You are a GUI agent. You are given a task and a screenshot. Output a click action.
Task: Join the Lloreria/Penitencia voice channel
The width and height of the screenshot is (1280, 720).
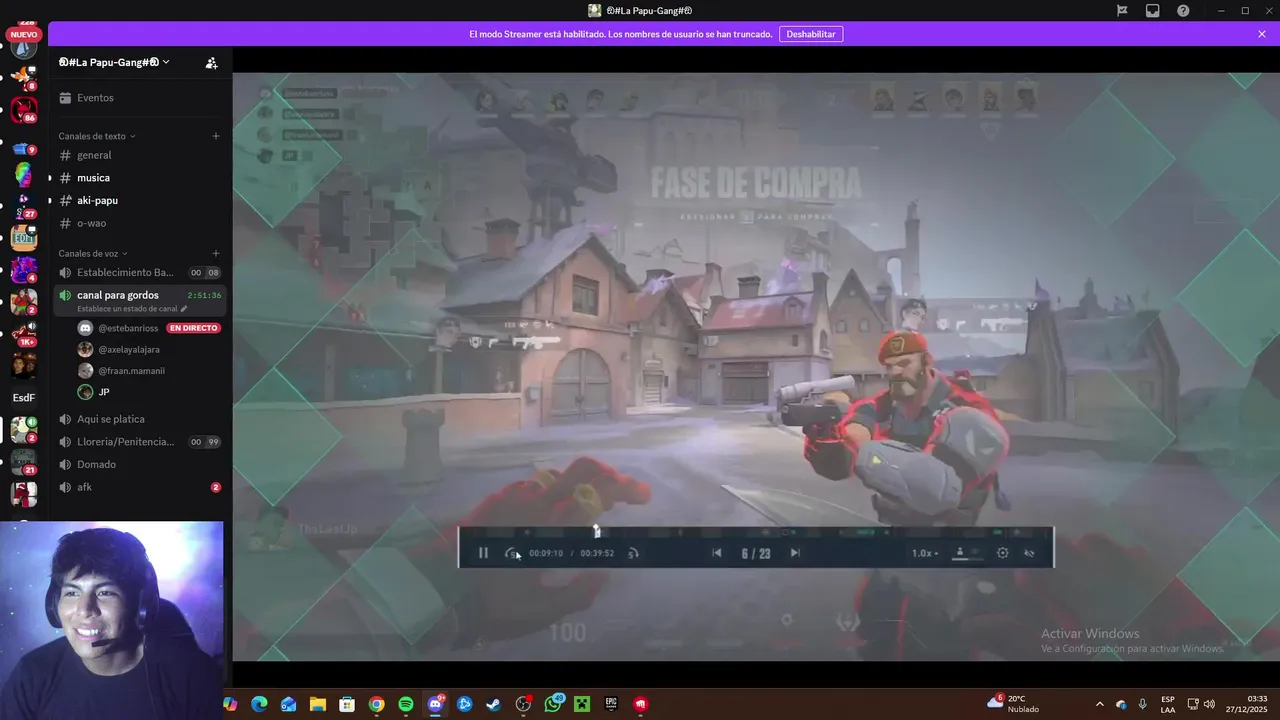click(140, 442)
